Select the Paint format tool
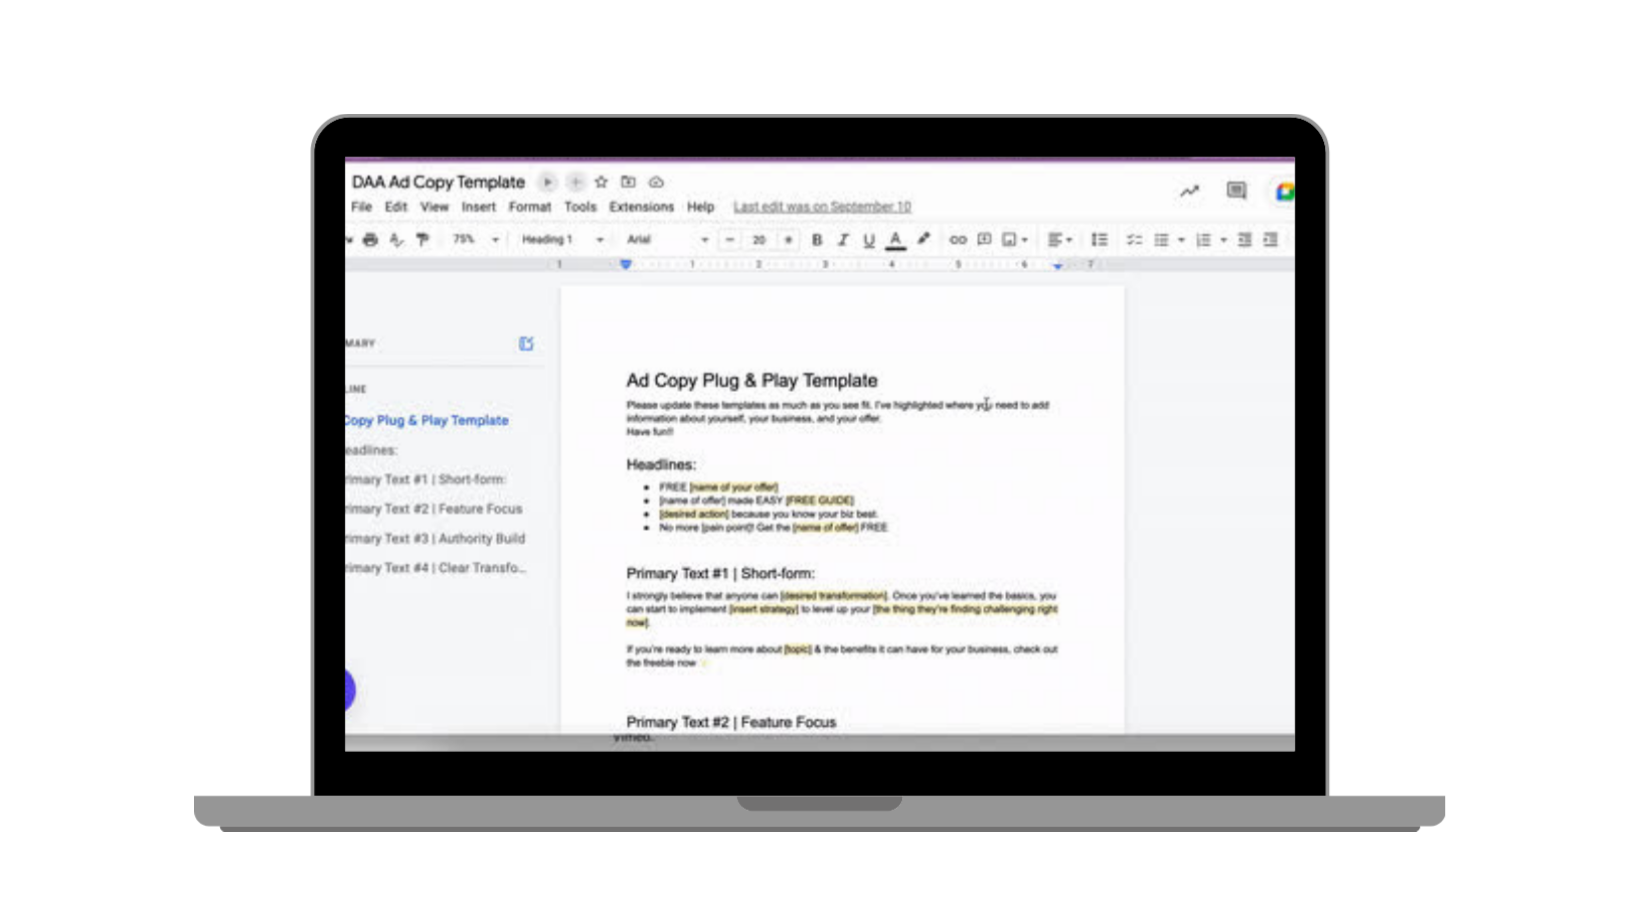1640x924 pixels. (x=422, y=240)
